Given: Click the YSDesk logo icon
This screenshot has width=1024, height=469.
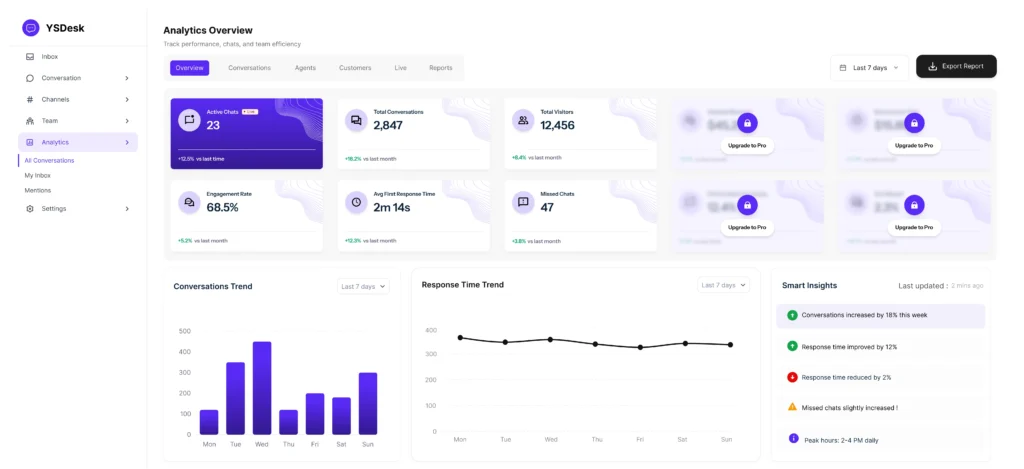Looking at the screenshot, I should coord(31,28).
